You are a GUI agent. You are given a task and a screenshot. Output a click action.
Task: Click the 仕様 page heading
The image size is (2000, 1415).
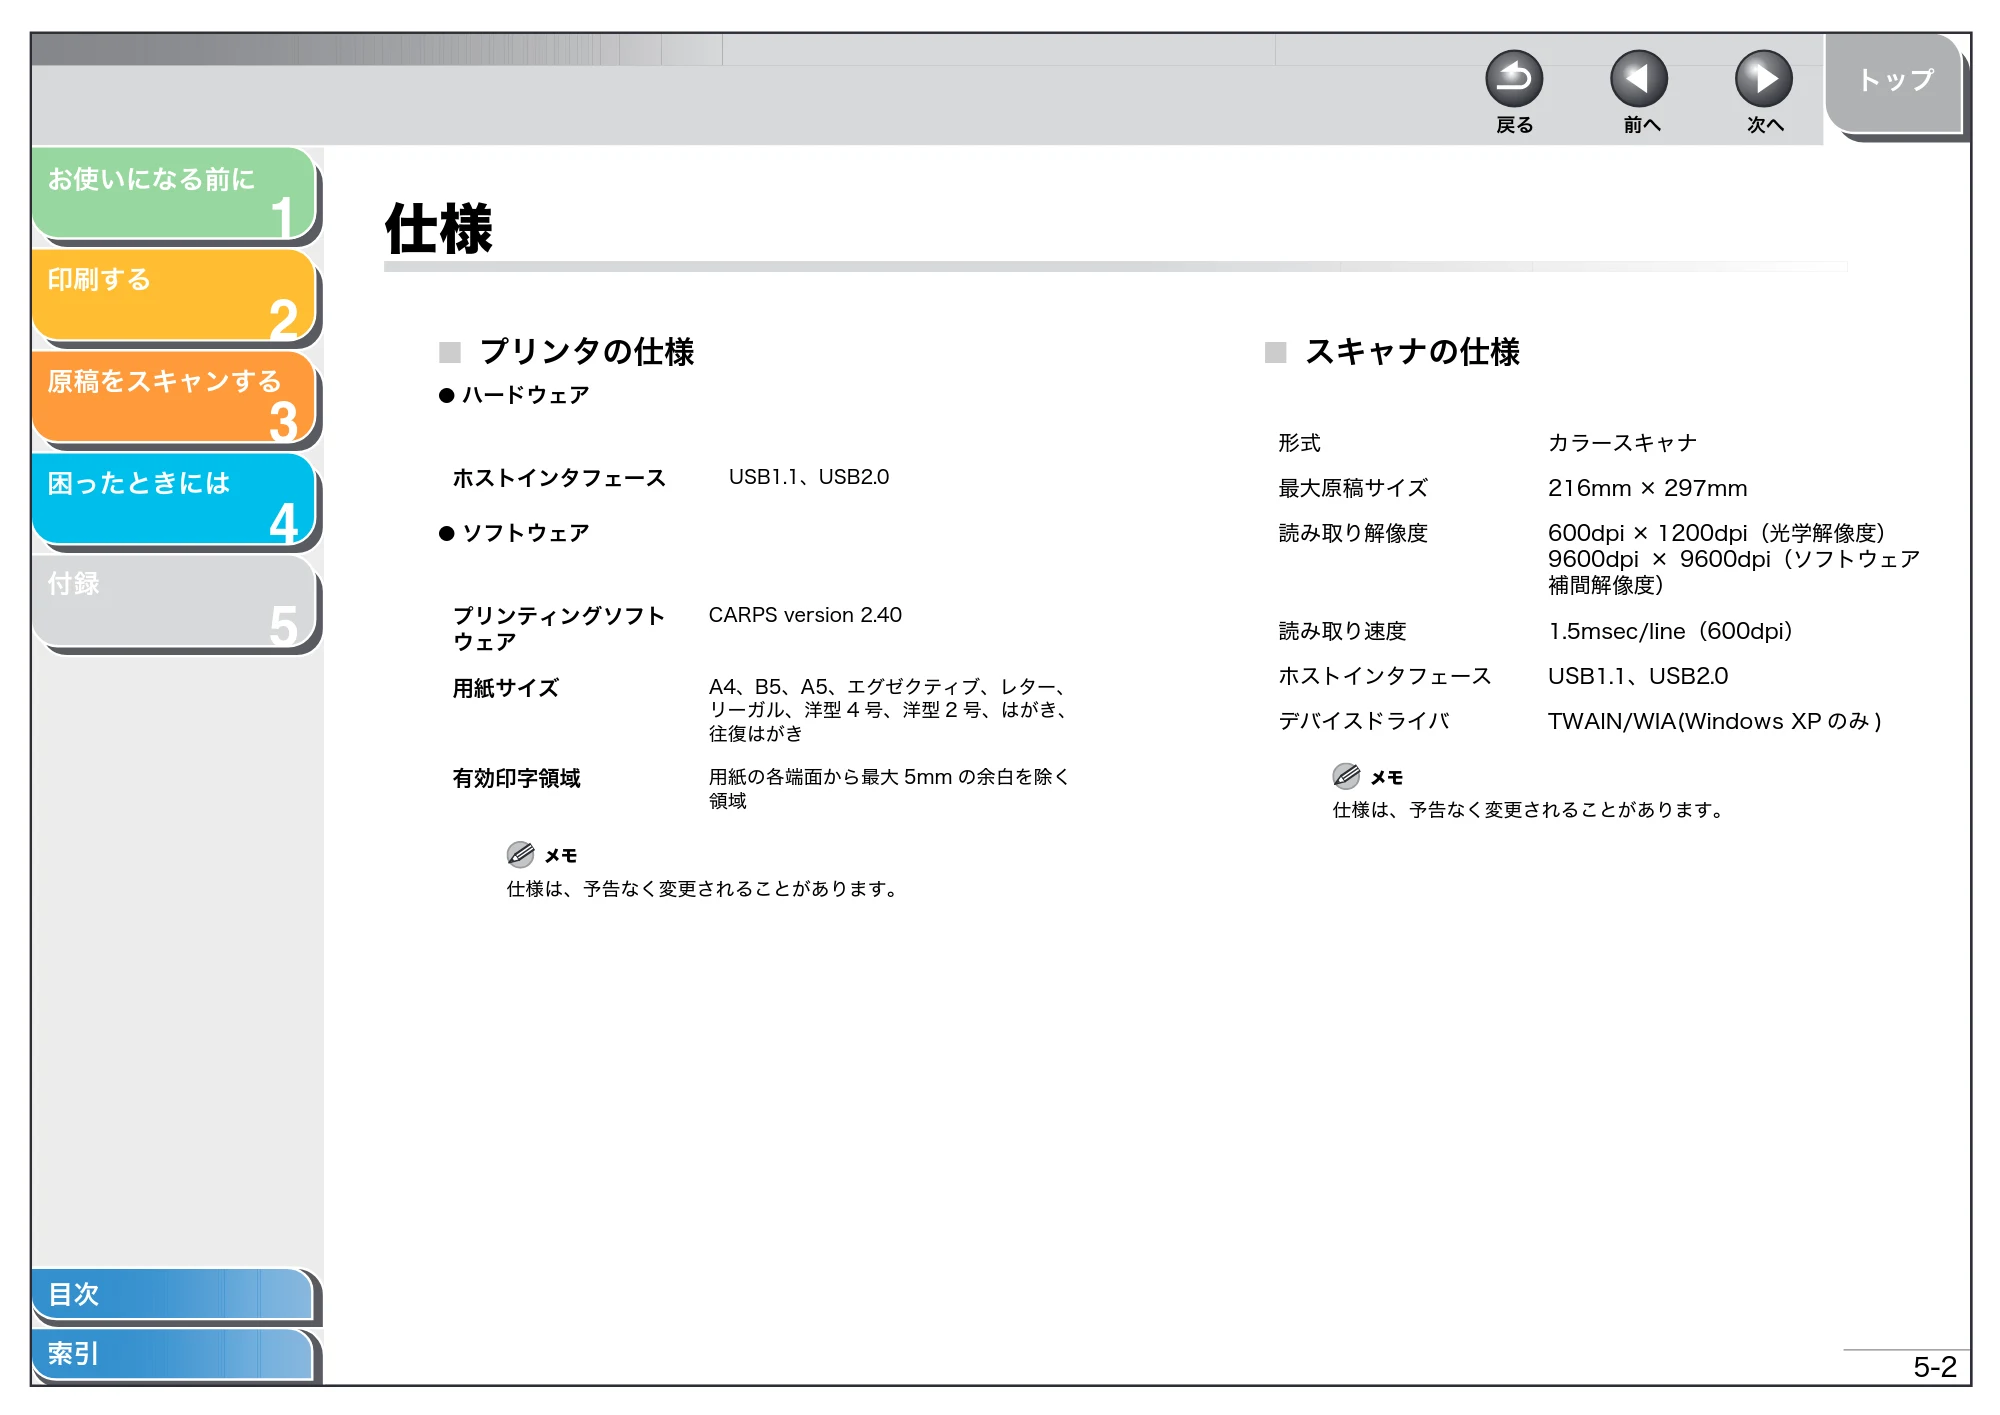click(x=439, y=229)
